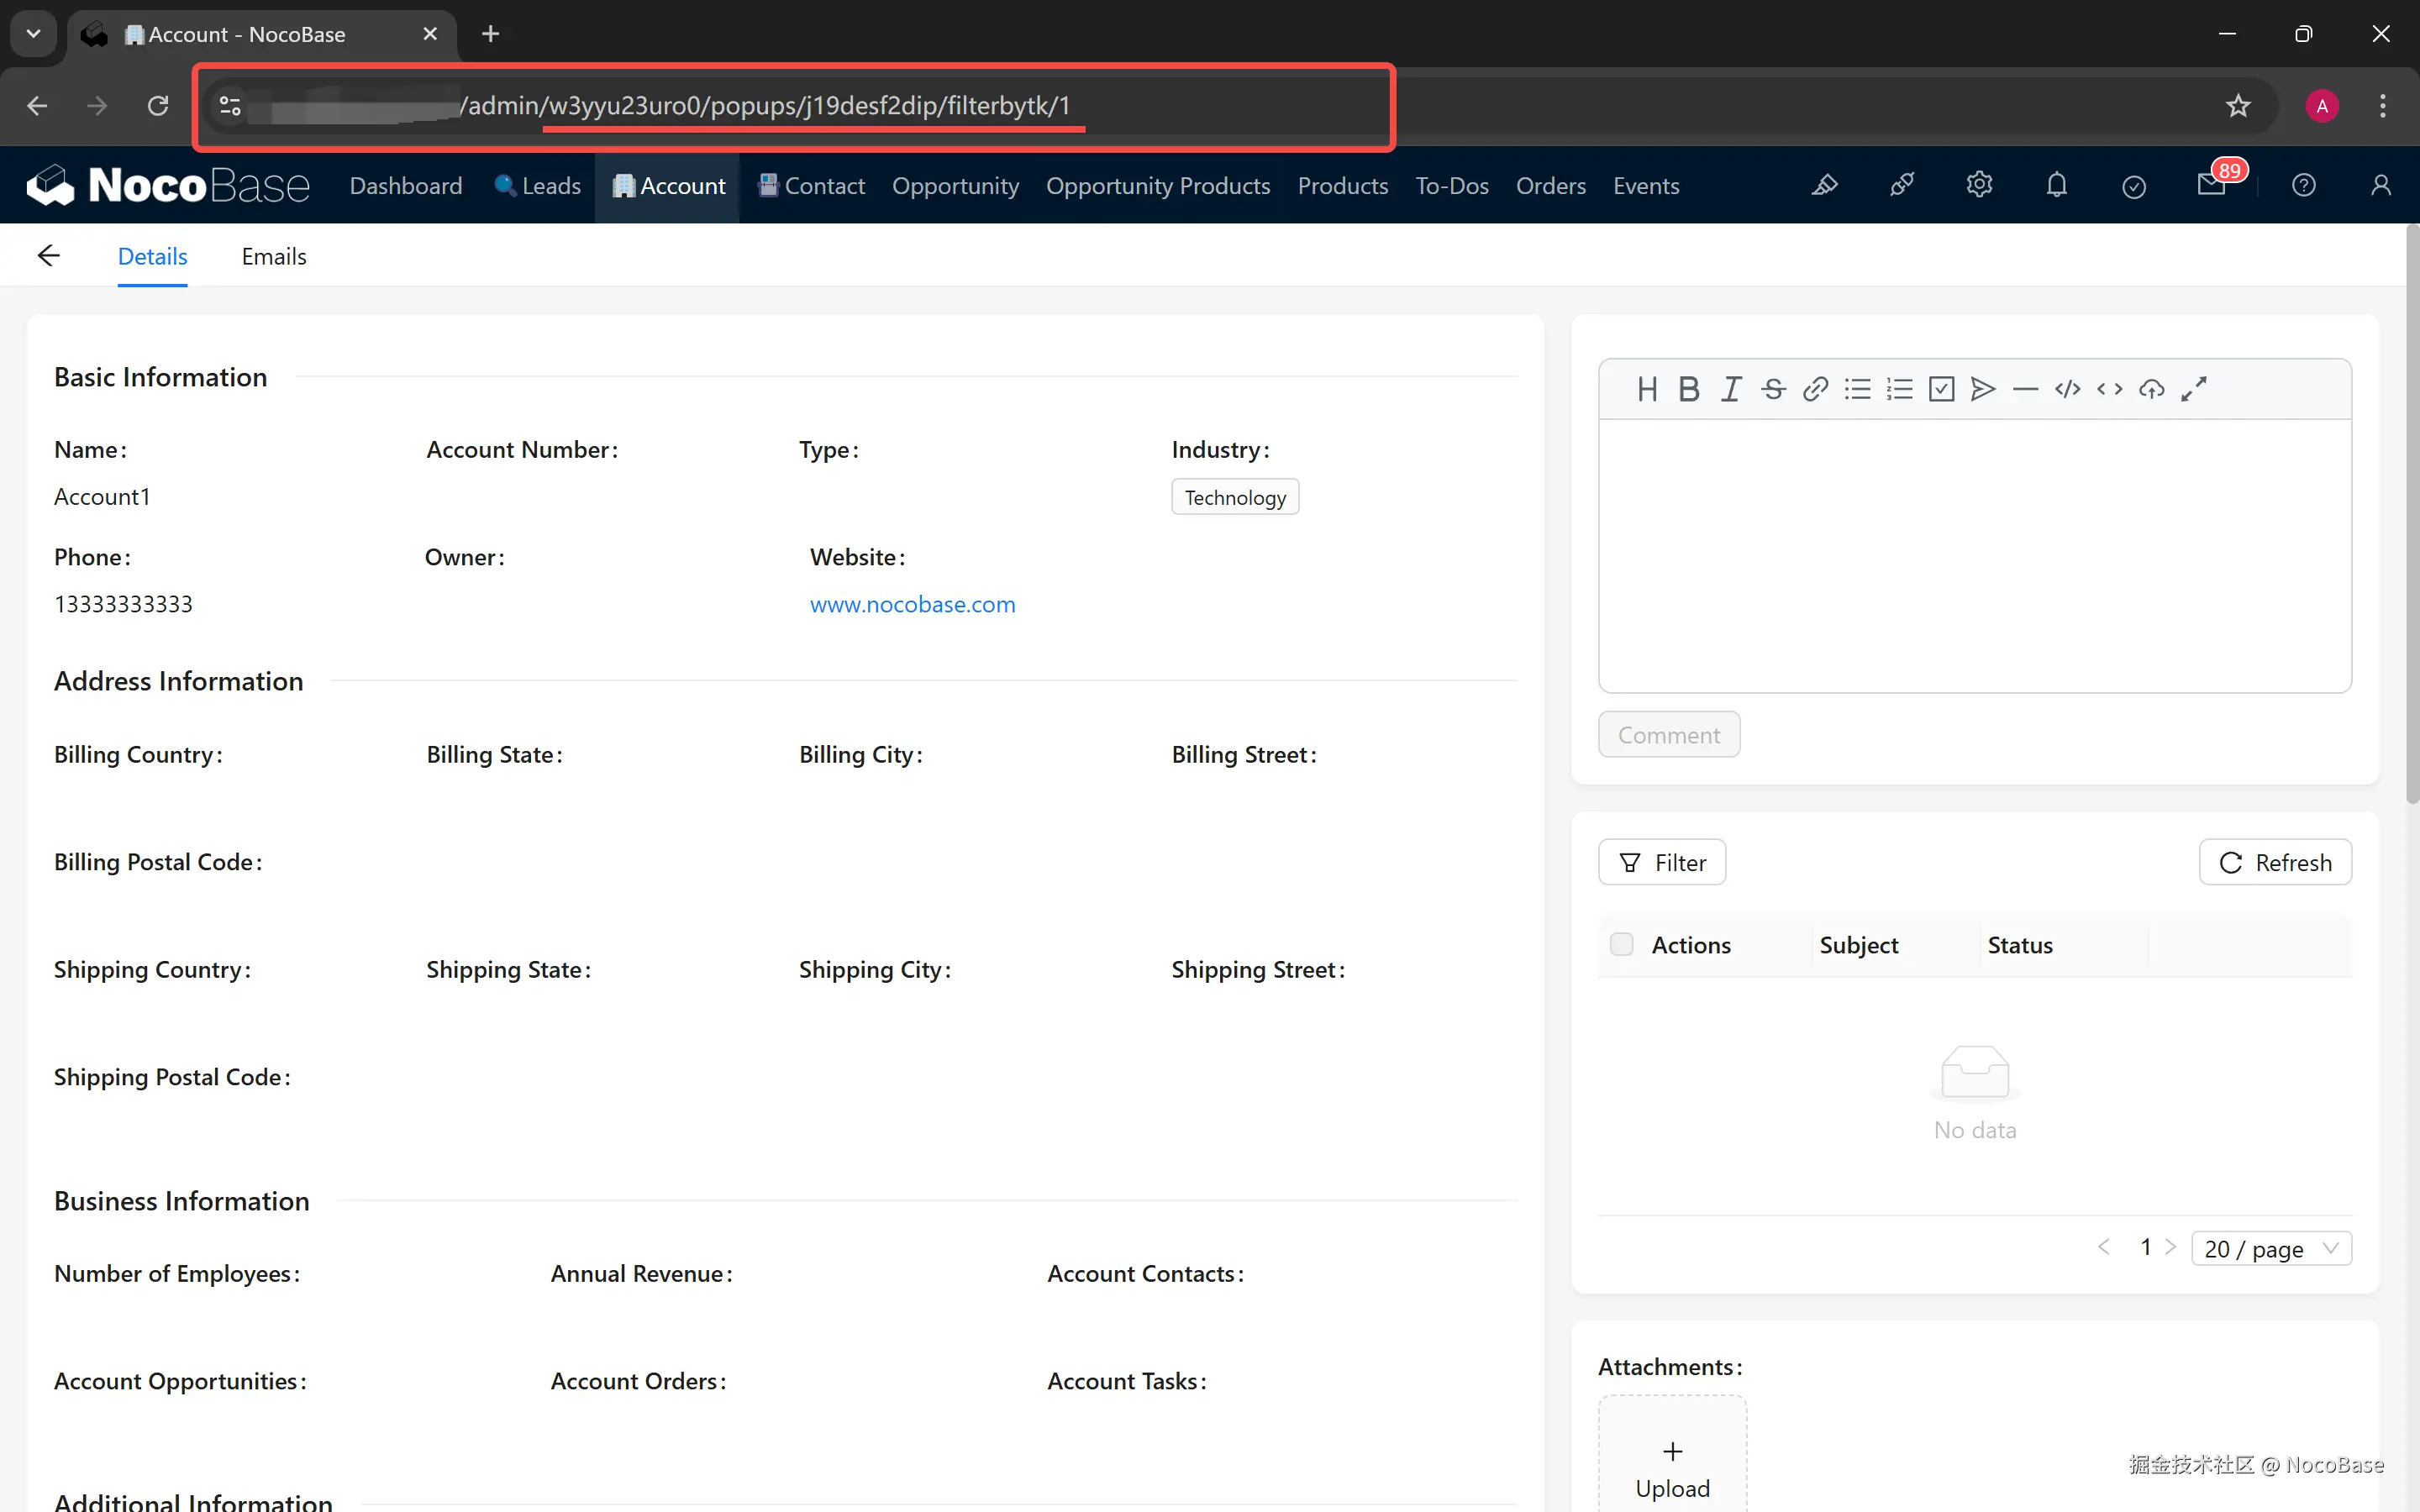
Task: Click the Bold formatting icon in editor
Action: [x=1689, y=389]
